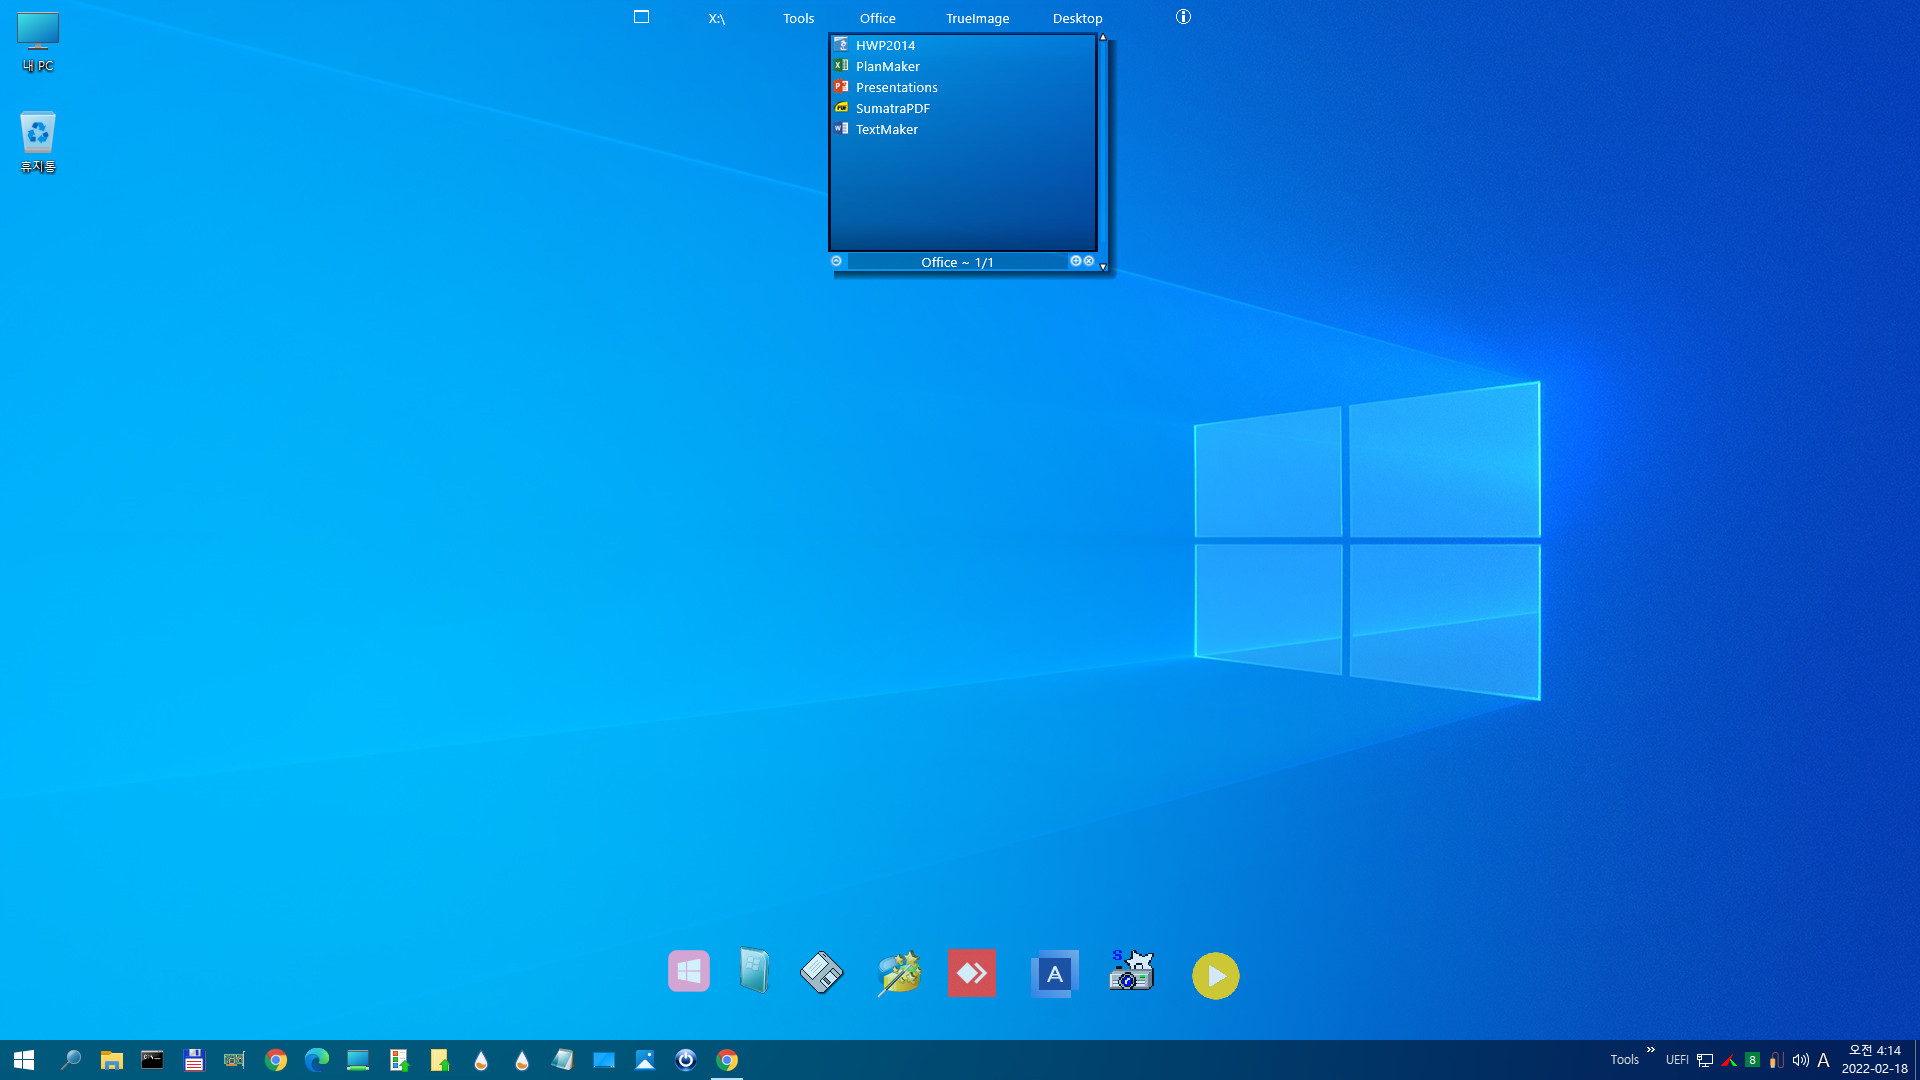
Task: Click the Office ~ 1/1 footer label
Action: tap(957, 262)
